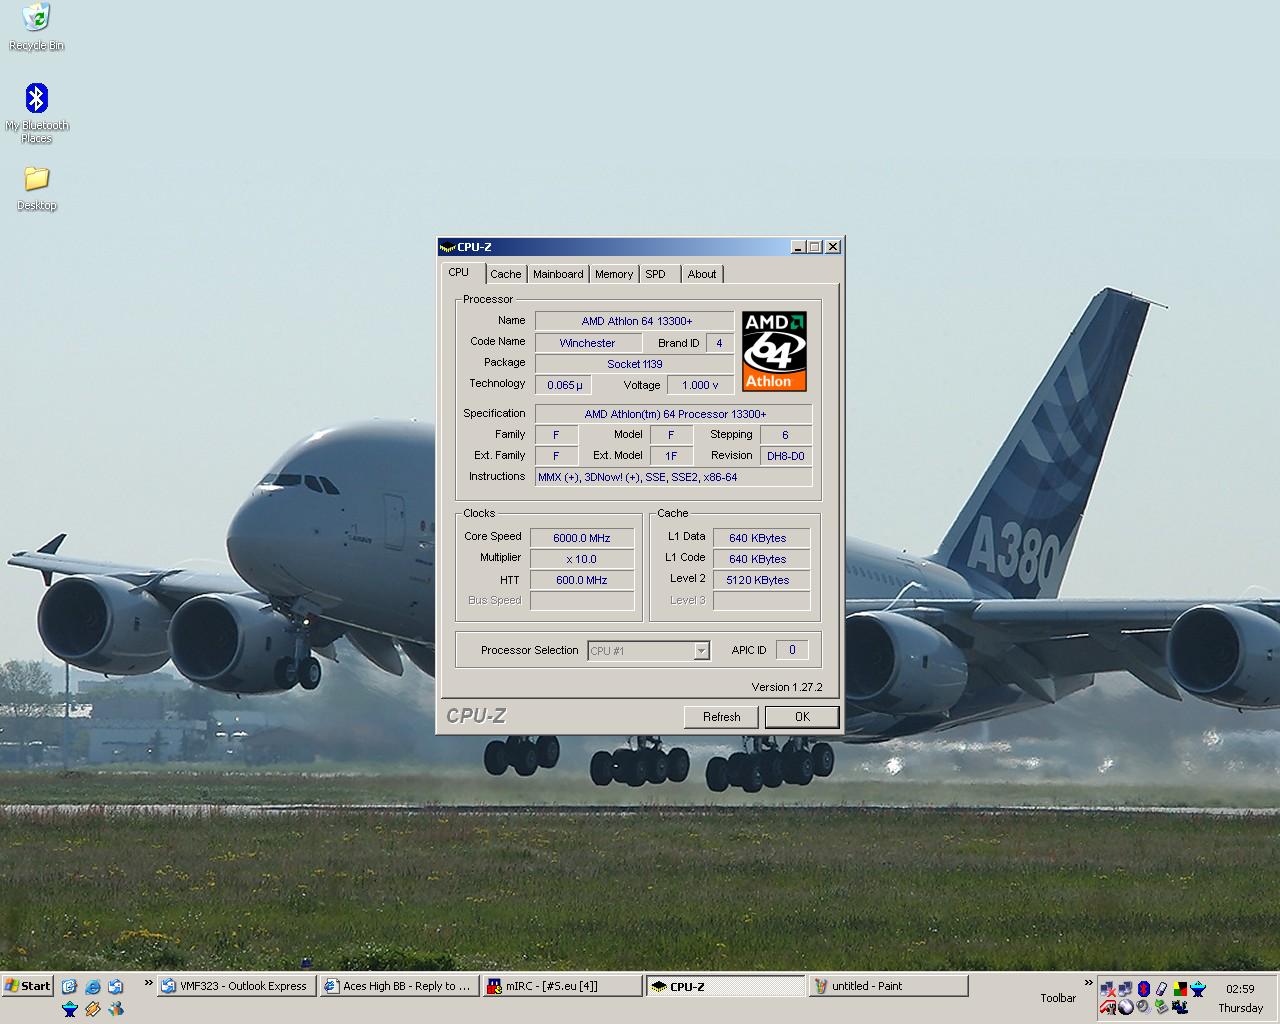Click the network connection tray icon
The image size is (1280, 1024).
pyautogui.click(x=1125, y=989)
